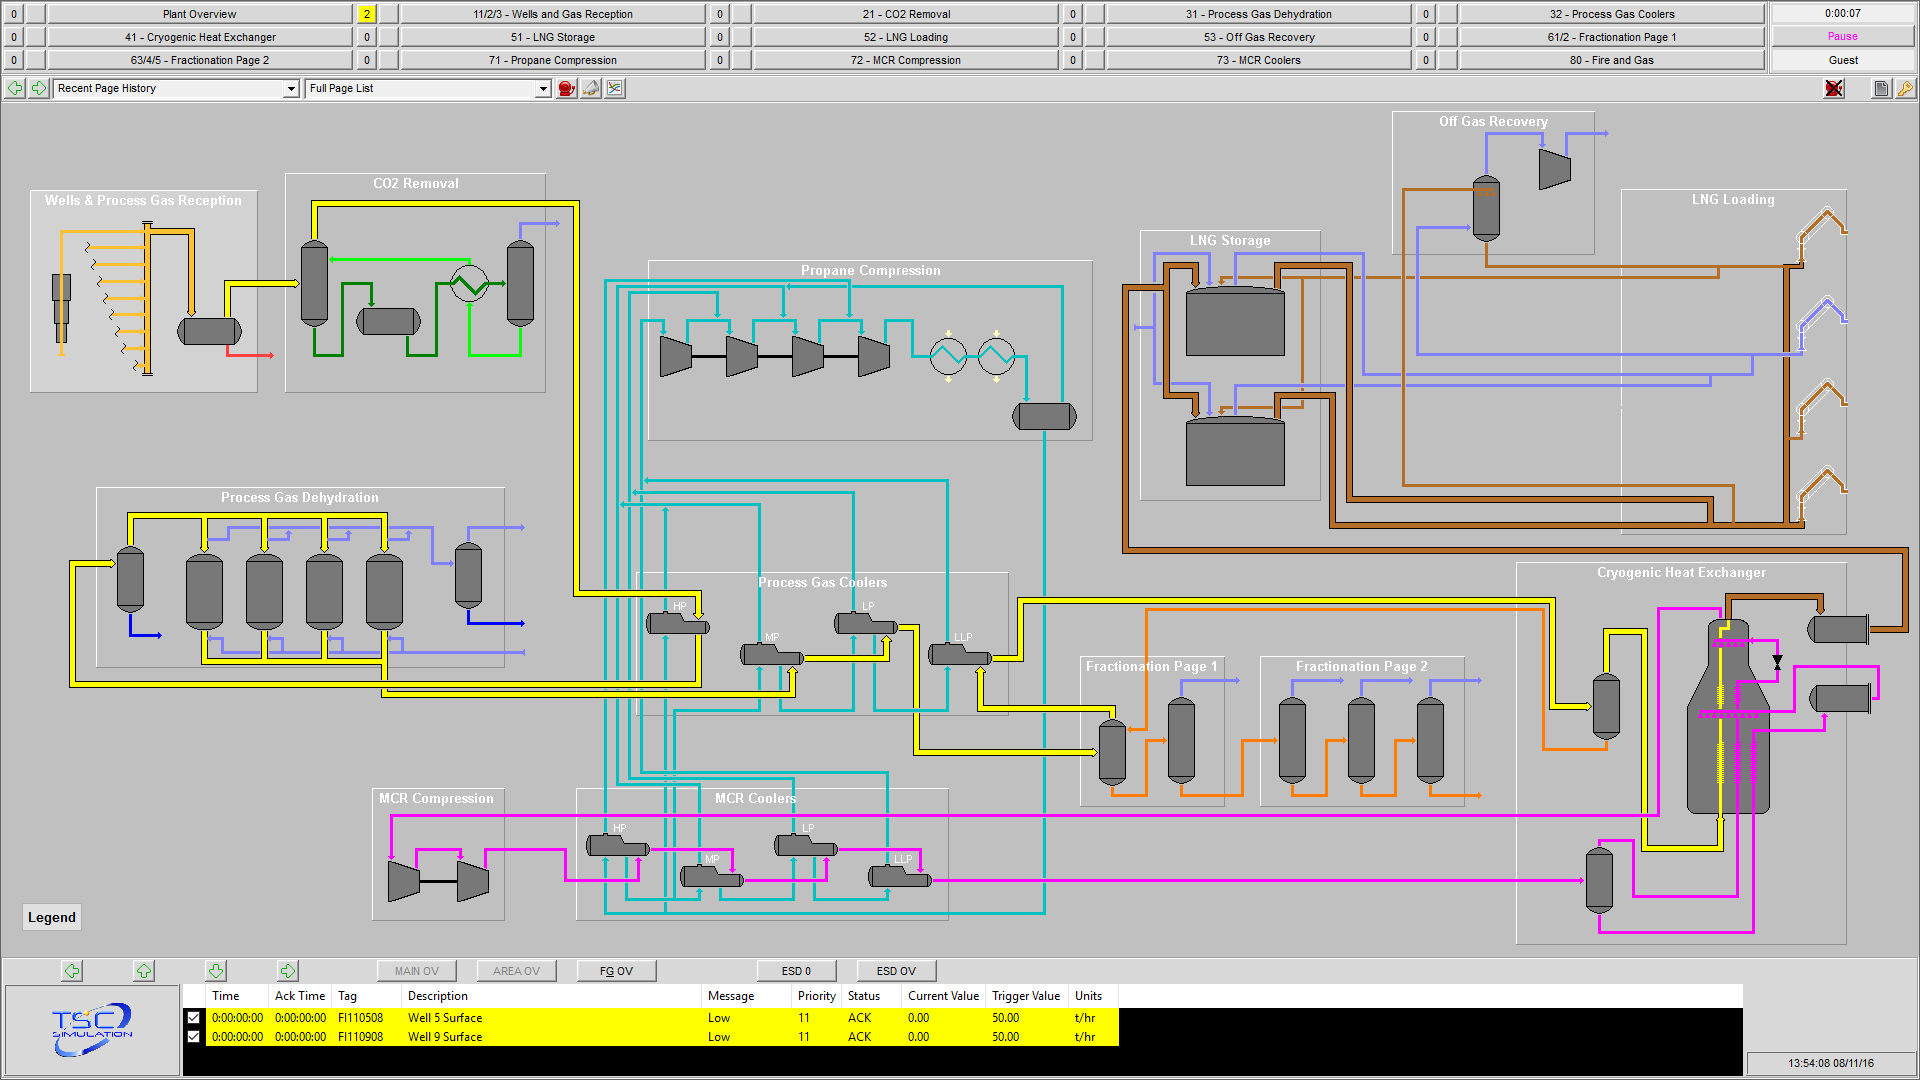Click the Trigger Value column header
Screen dimensions: 1920x1080
coord(1026,996)
